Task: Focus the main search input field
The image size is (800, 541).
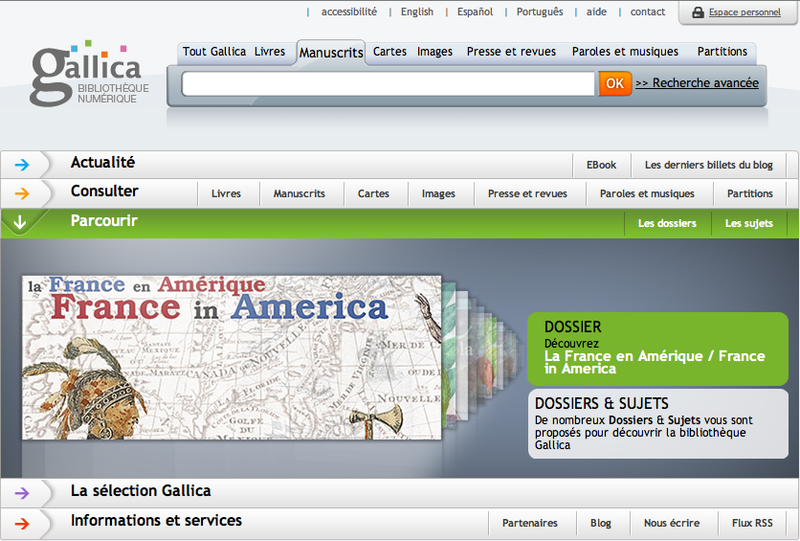Action: [x=388, y=84]
